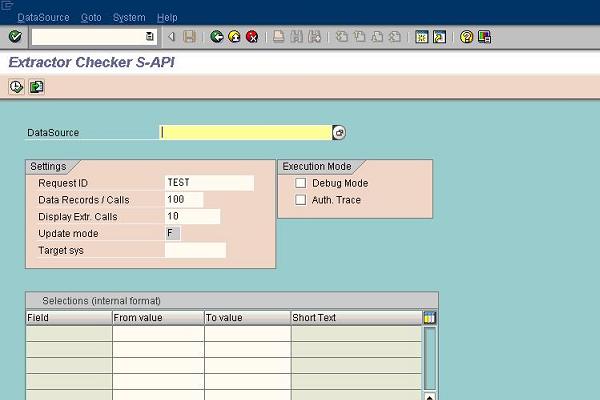
Task: Expand the command field history dropdown
Action: click(150, 37)
